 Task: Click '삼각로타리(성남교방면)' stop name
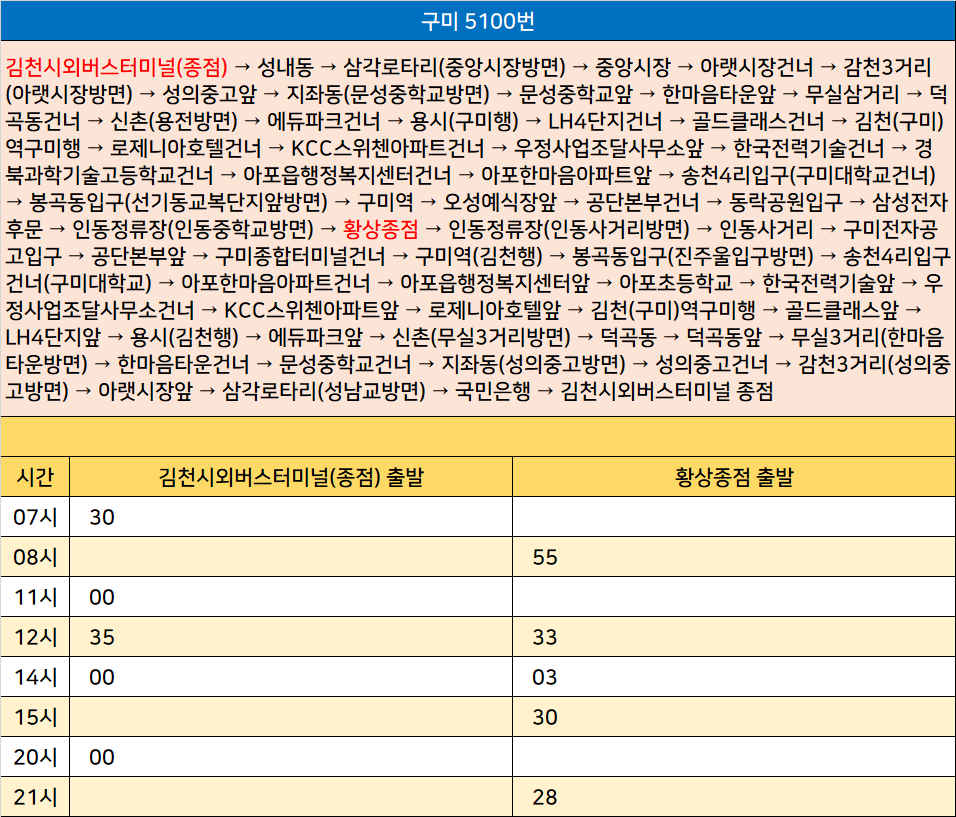324,392
